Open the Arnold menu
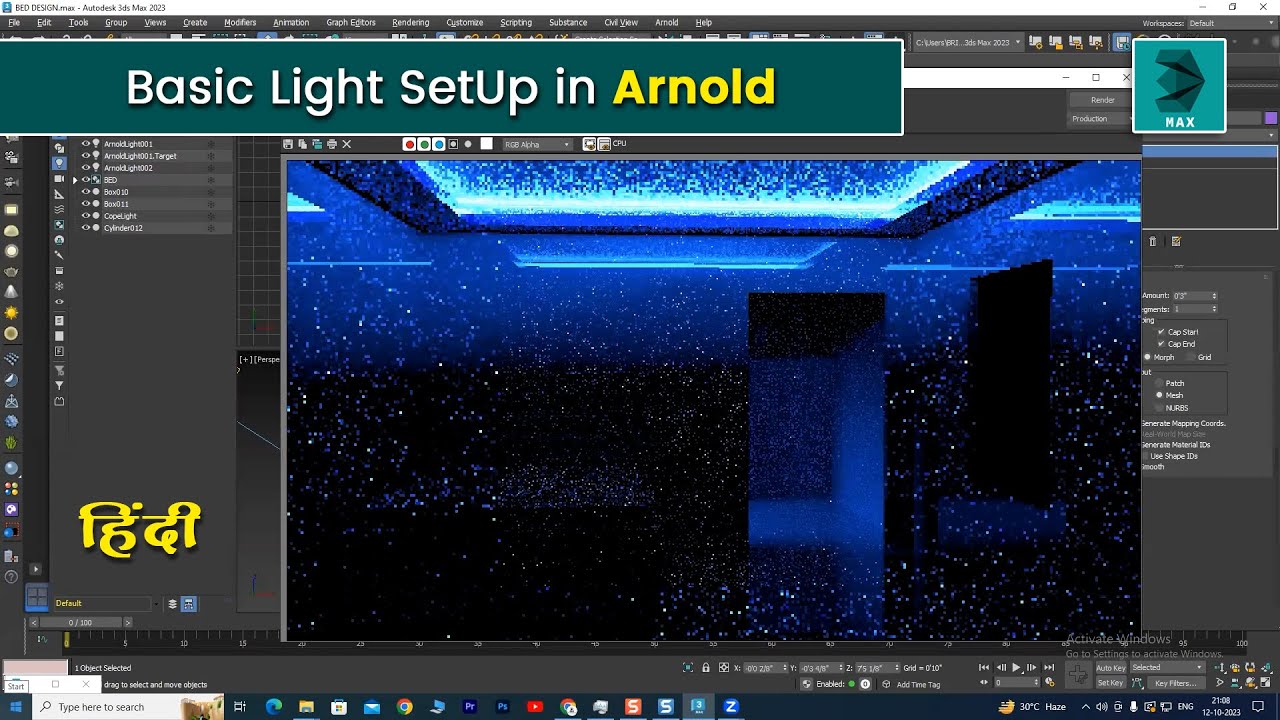Image resolution: width=1280 pixels, height=720 pixels. 666,22
